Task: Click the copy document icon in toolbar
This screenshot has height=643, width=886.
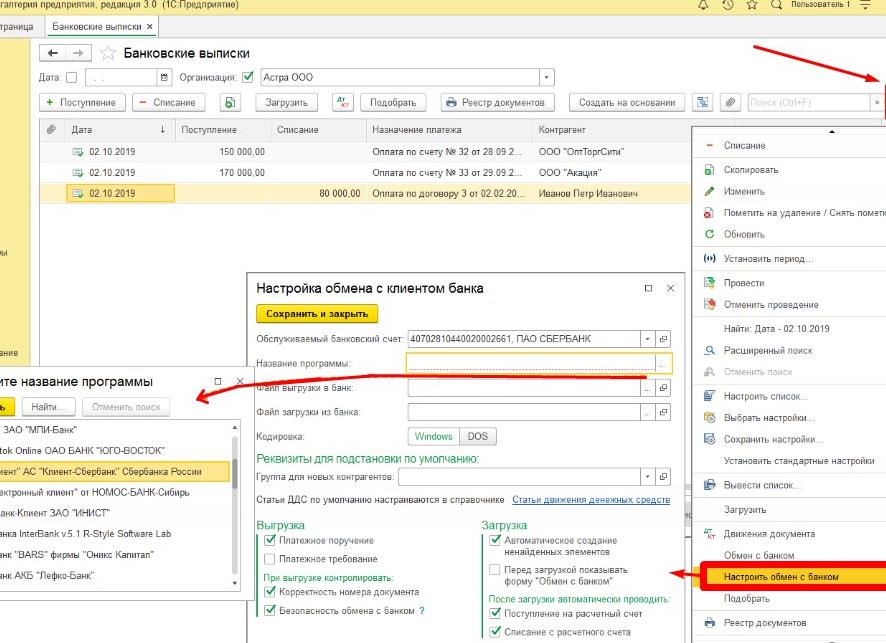Action: click(x=230, y=102)
